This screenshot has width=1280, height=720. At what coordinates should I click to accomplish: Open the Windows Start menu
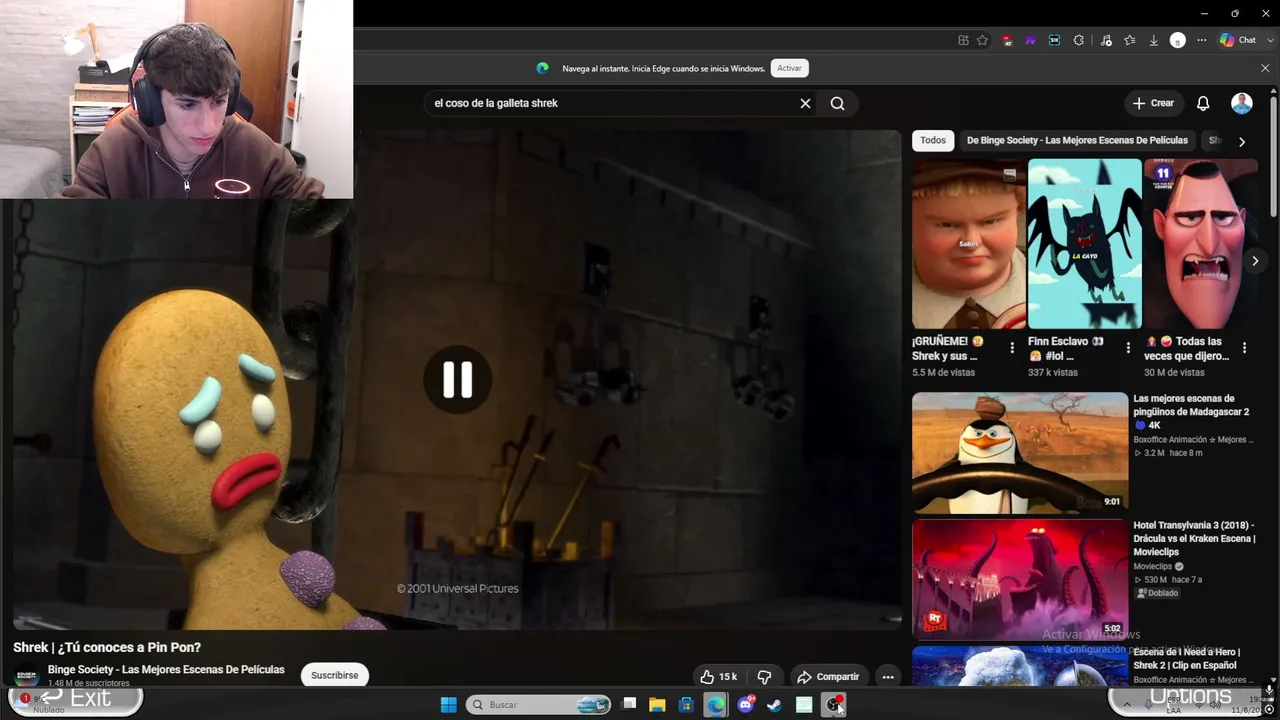448,705
